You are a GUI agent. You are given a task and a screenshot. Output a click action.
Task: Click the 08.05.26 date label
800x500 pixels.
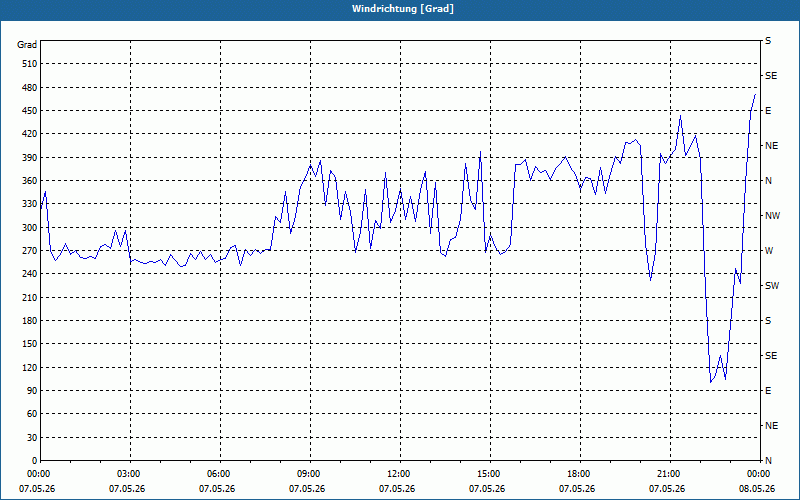tap(757, 489)
